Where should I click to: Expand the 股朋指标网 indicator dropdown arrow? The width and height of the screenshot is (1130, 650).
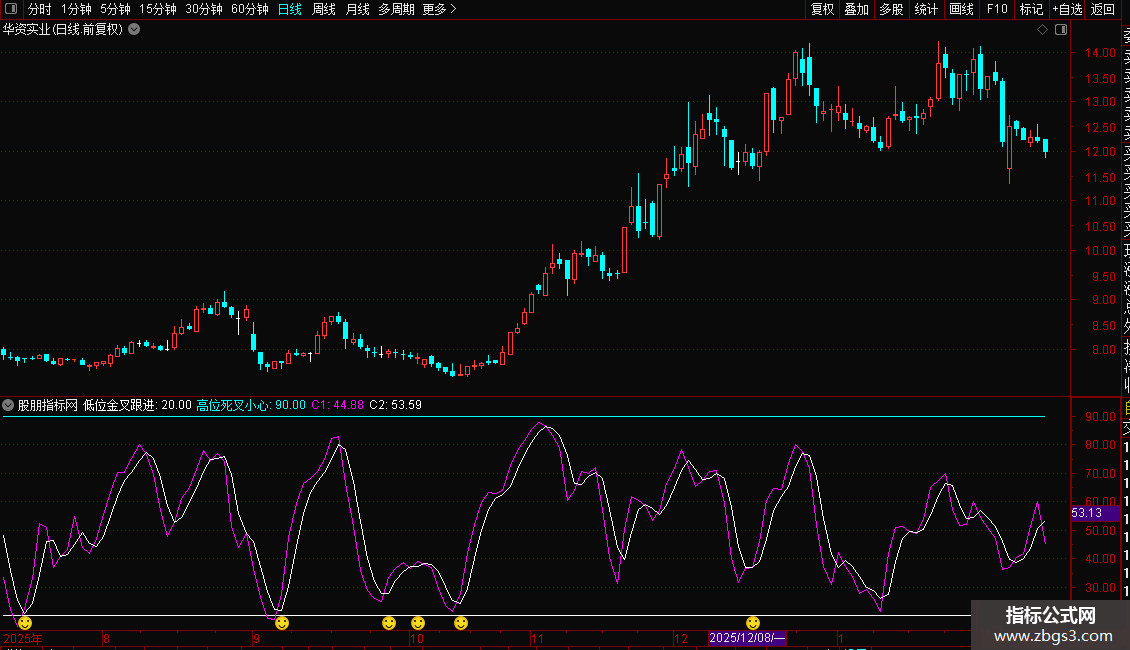(x=9, y=405)
